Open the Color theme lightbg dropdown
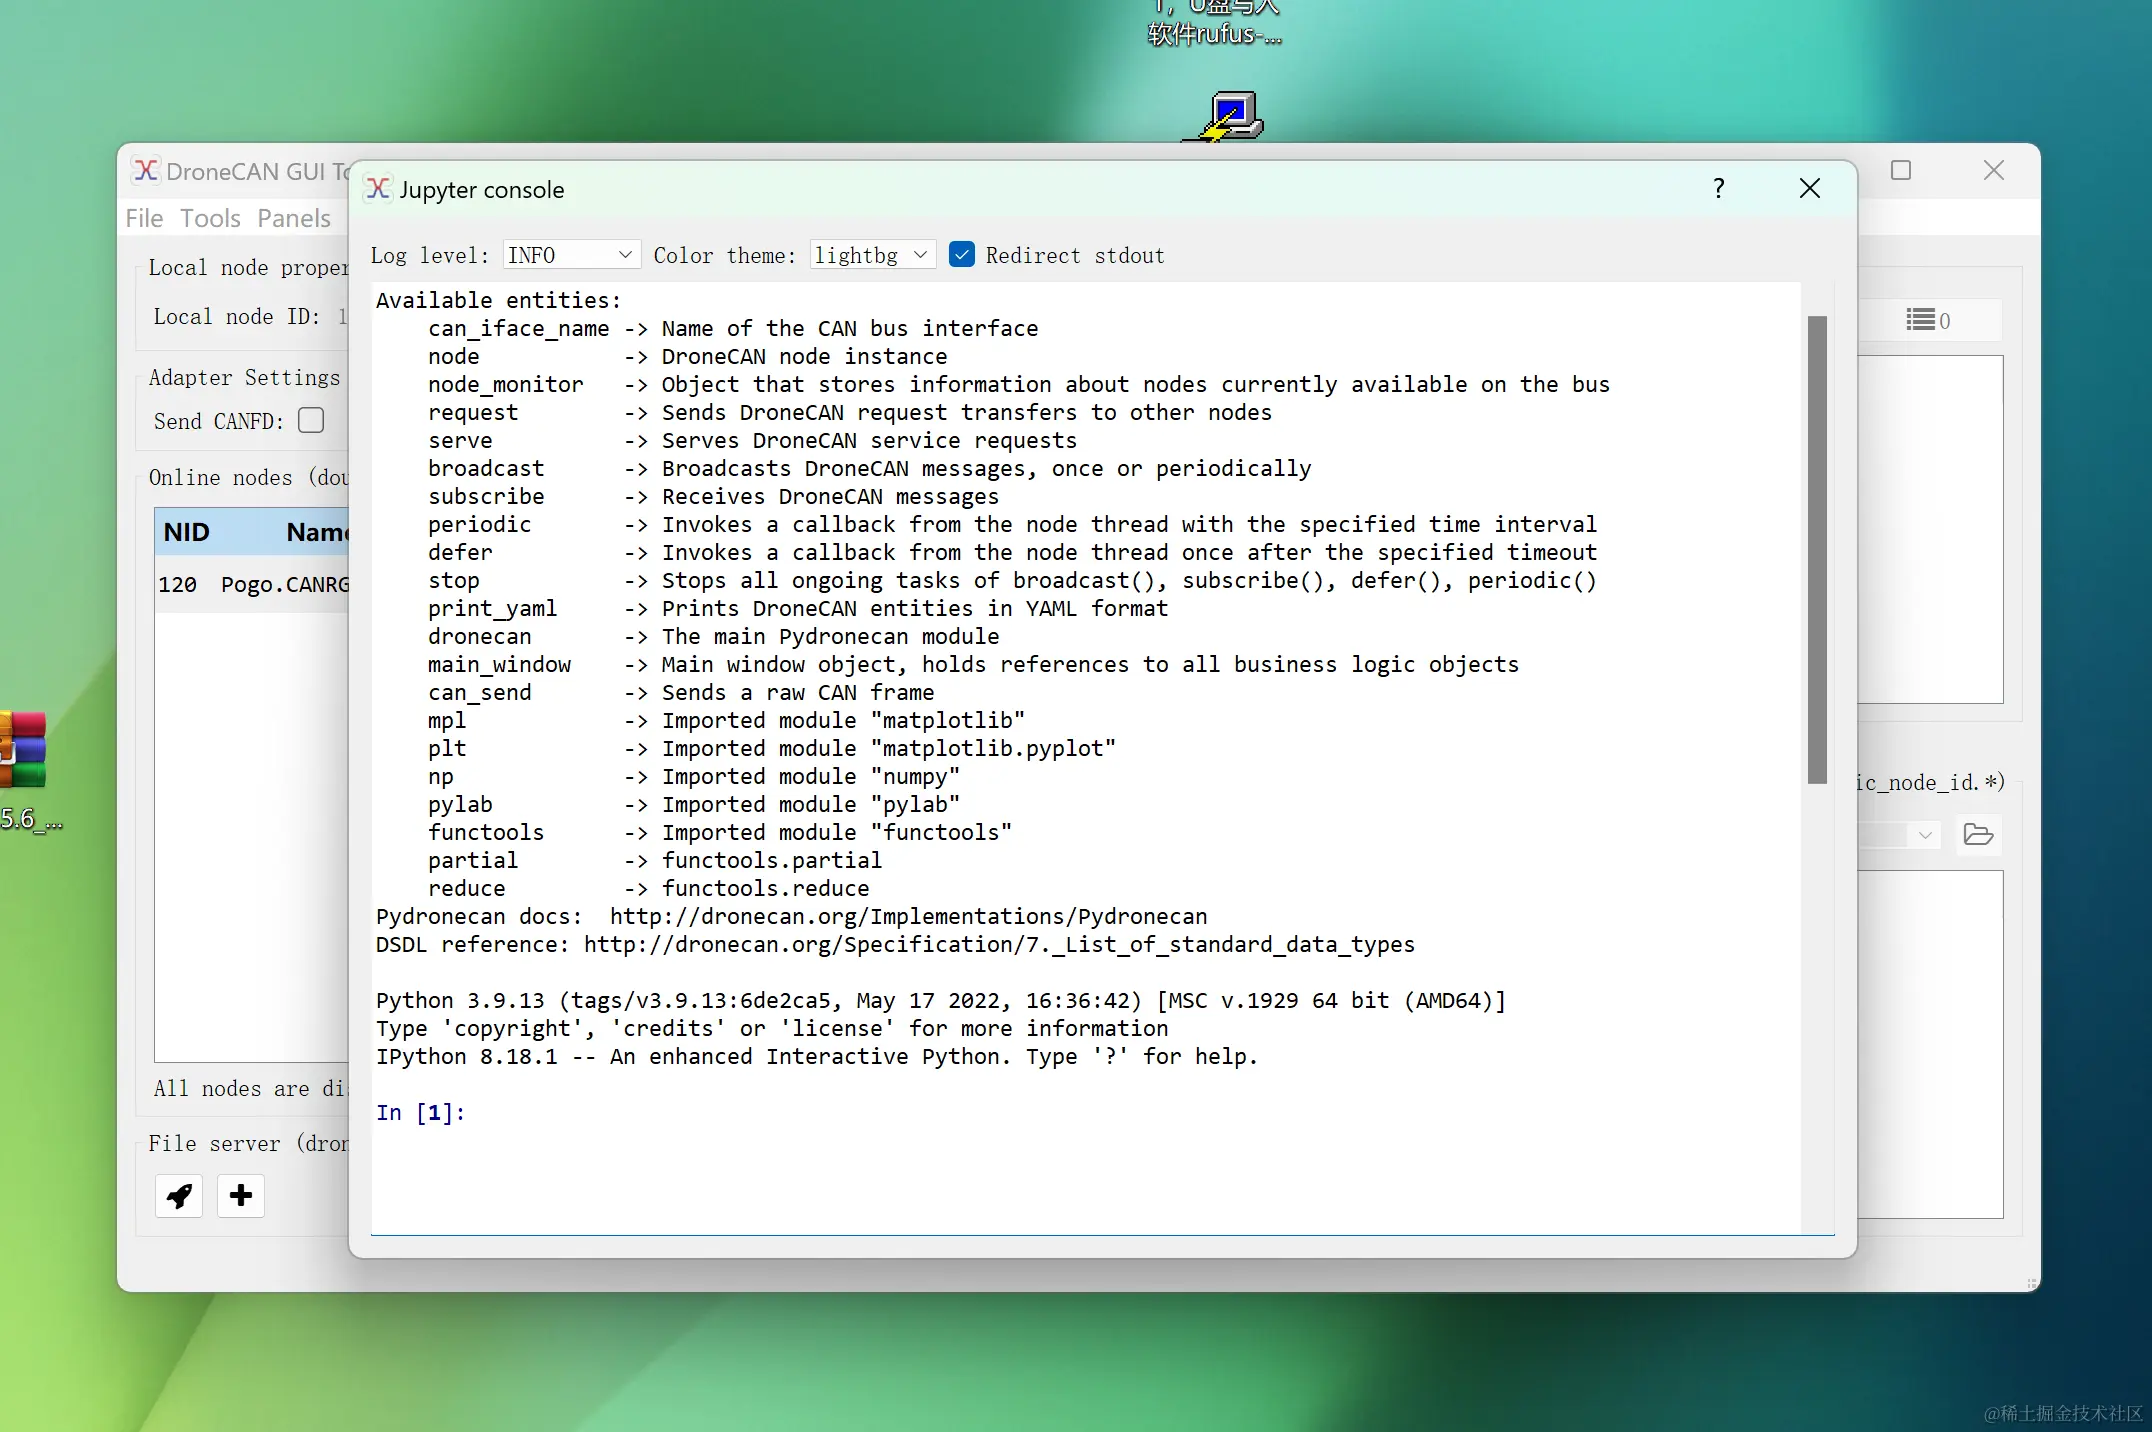This screenshot has width=2152, height=1432. pos(871,255)
